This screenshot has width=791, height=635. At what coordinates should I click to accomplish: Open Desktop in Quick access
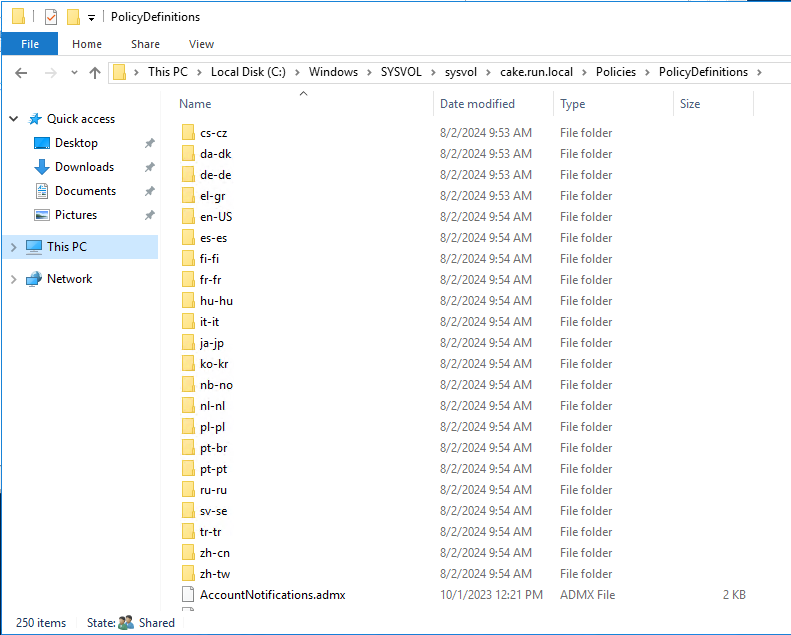tap(76, 143)
